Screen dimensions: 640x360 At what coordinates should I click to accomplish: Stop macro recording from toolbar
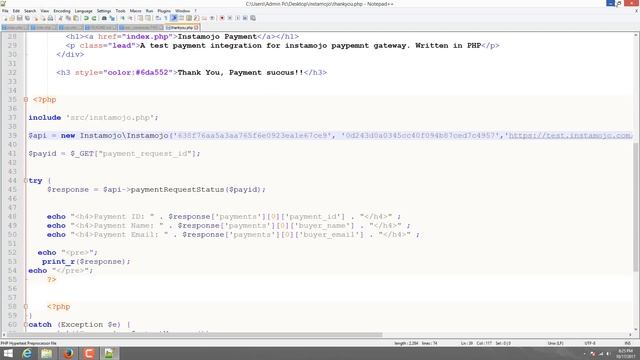click(x=230, y=18)
